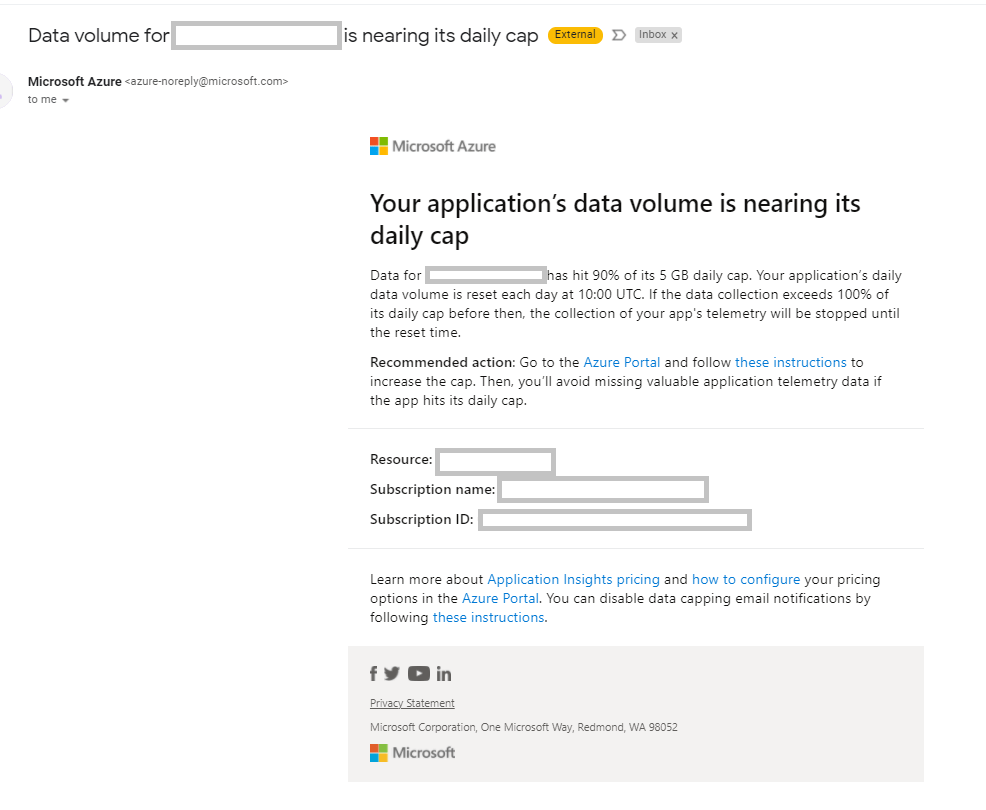Follow the "how to configure" link
Viewport: 986px width, 810px height.
coord(746,579)
